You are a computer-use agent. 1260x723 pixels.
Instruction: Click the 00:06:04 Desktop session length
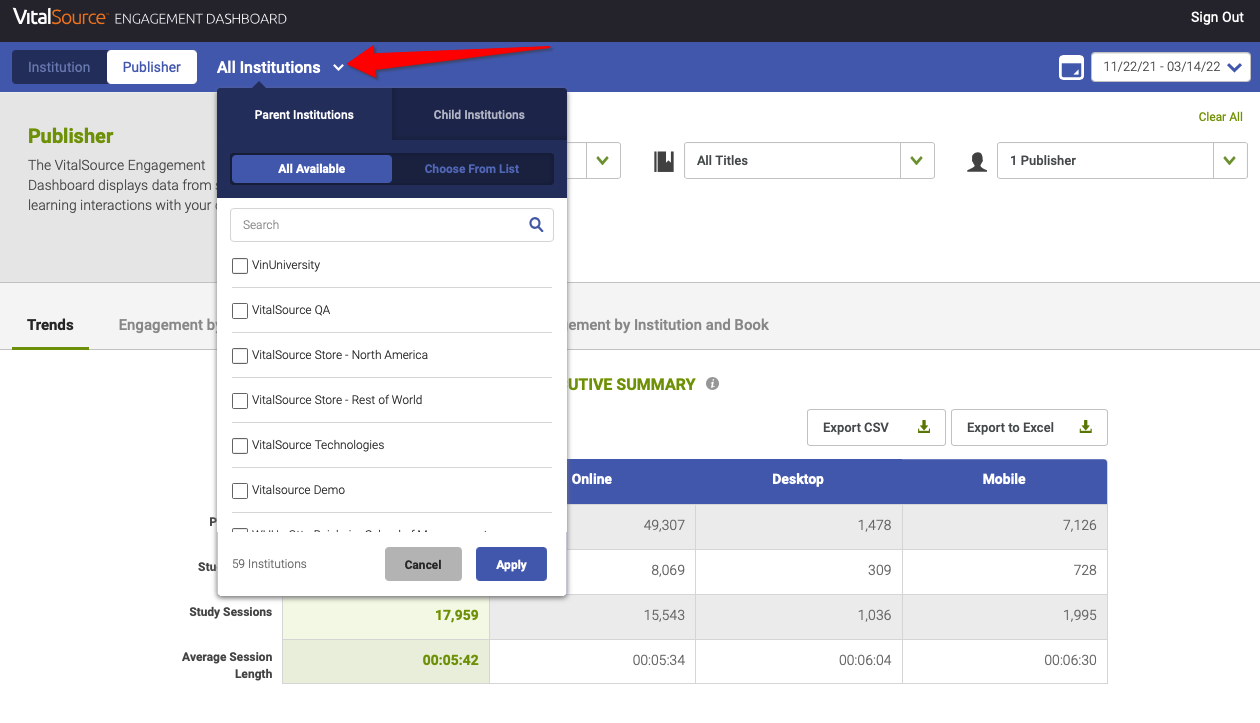coord(865,661)
